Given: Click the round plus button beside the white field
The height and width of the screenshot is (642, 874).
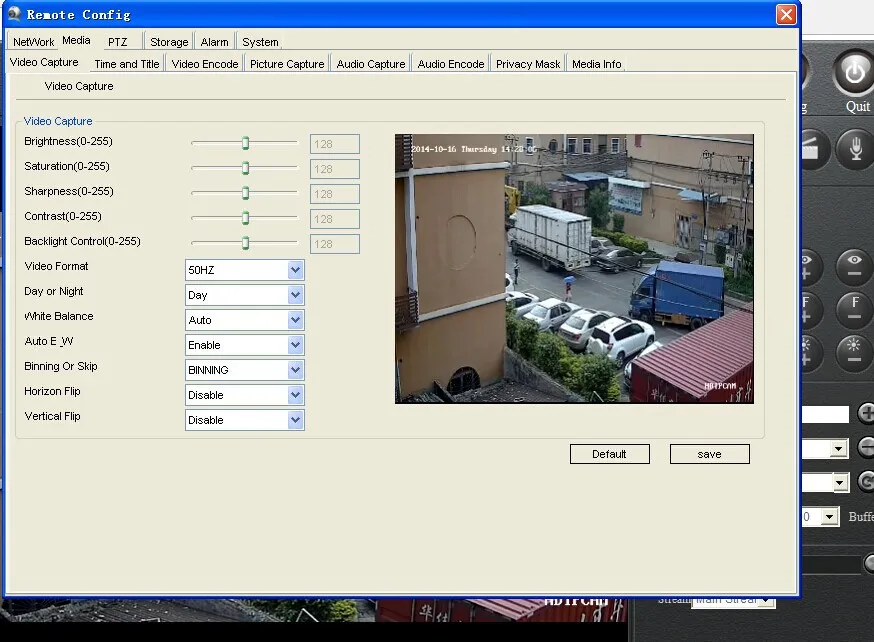Looking at the screenshot, I should pos(866,414).
